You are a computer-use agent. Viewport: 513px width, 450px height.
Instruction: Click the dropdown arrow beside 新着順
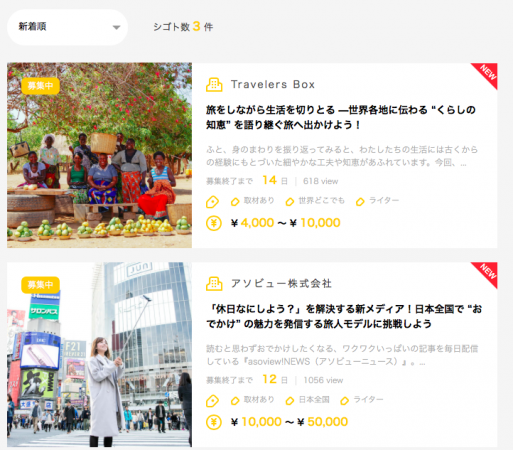tap(116, 27)
